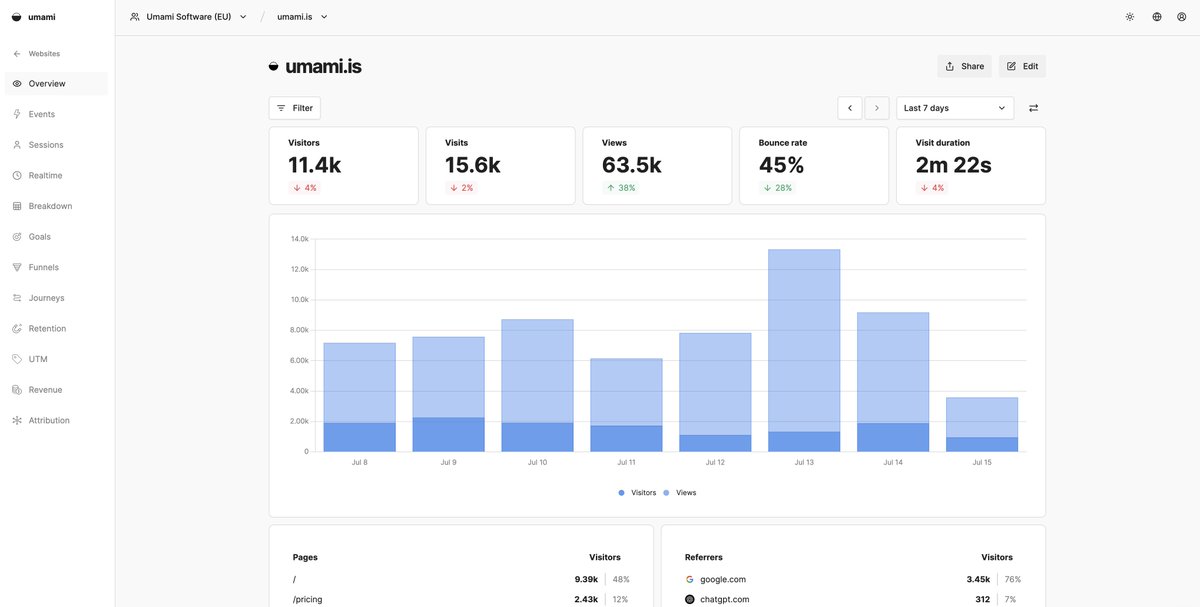Open the Filter button

click(x=295, y=108)
